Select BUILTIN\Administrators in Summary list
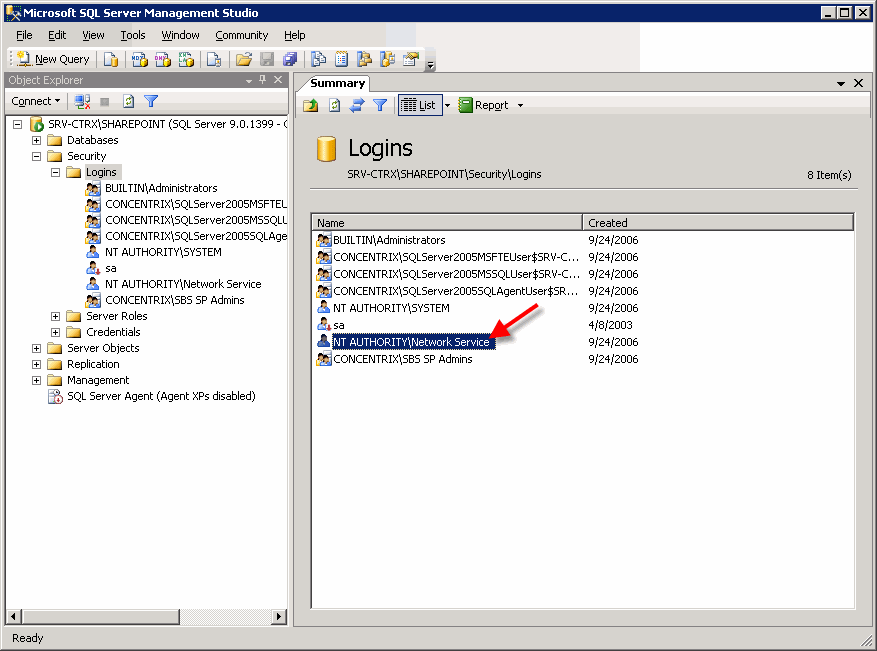 pyautogui.click(x=389, y=240)
